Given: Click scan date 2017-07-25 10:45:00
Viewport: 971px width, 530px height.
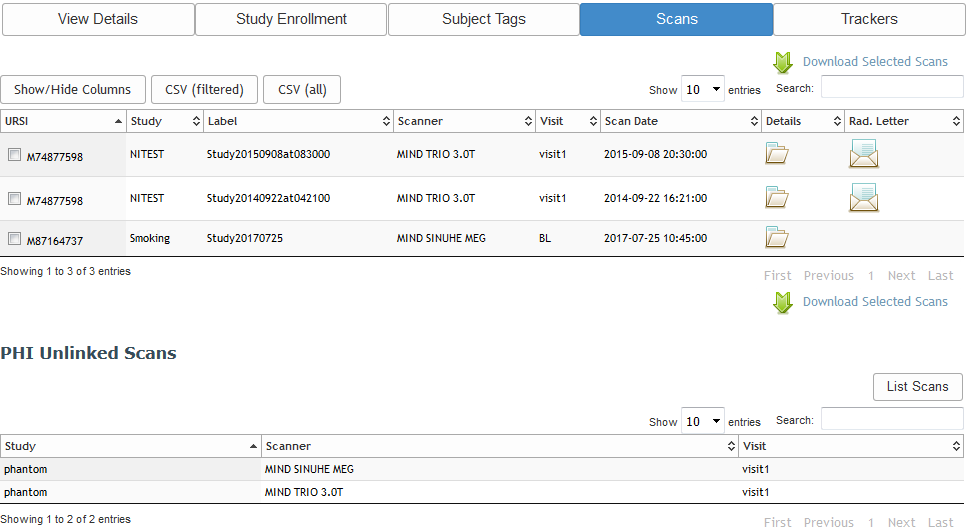Looking at the screenshot, I should 655,238.
